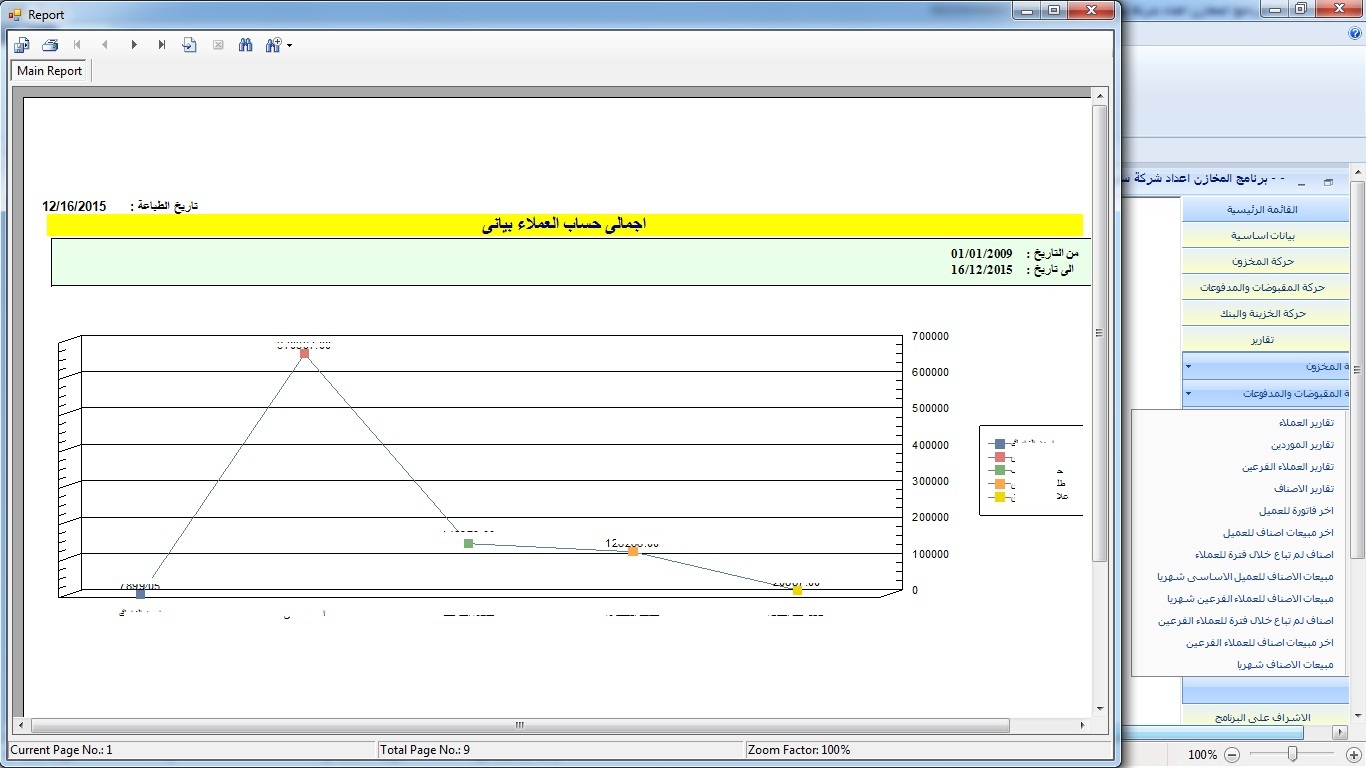
Task: Adjust the 100% zoom slider handle
Action: tap(1293, 754)
